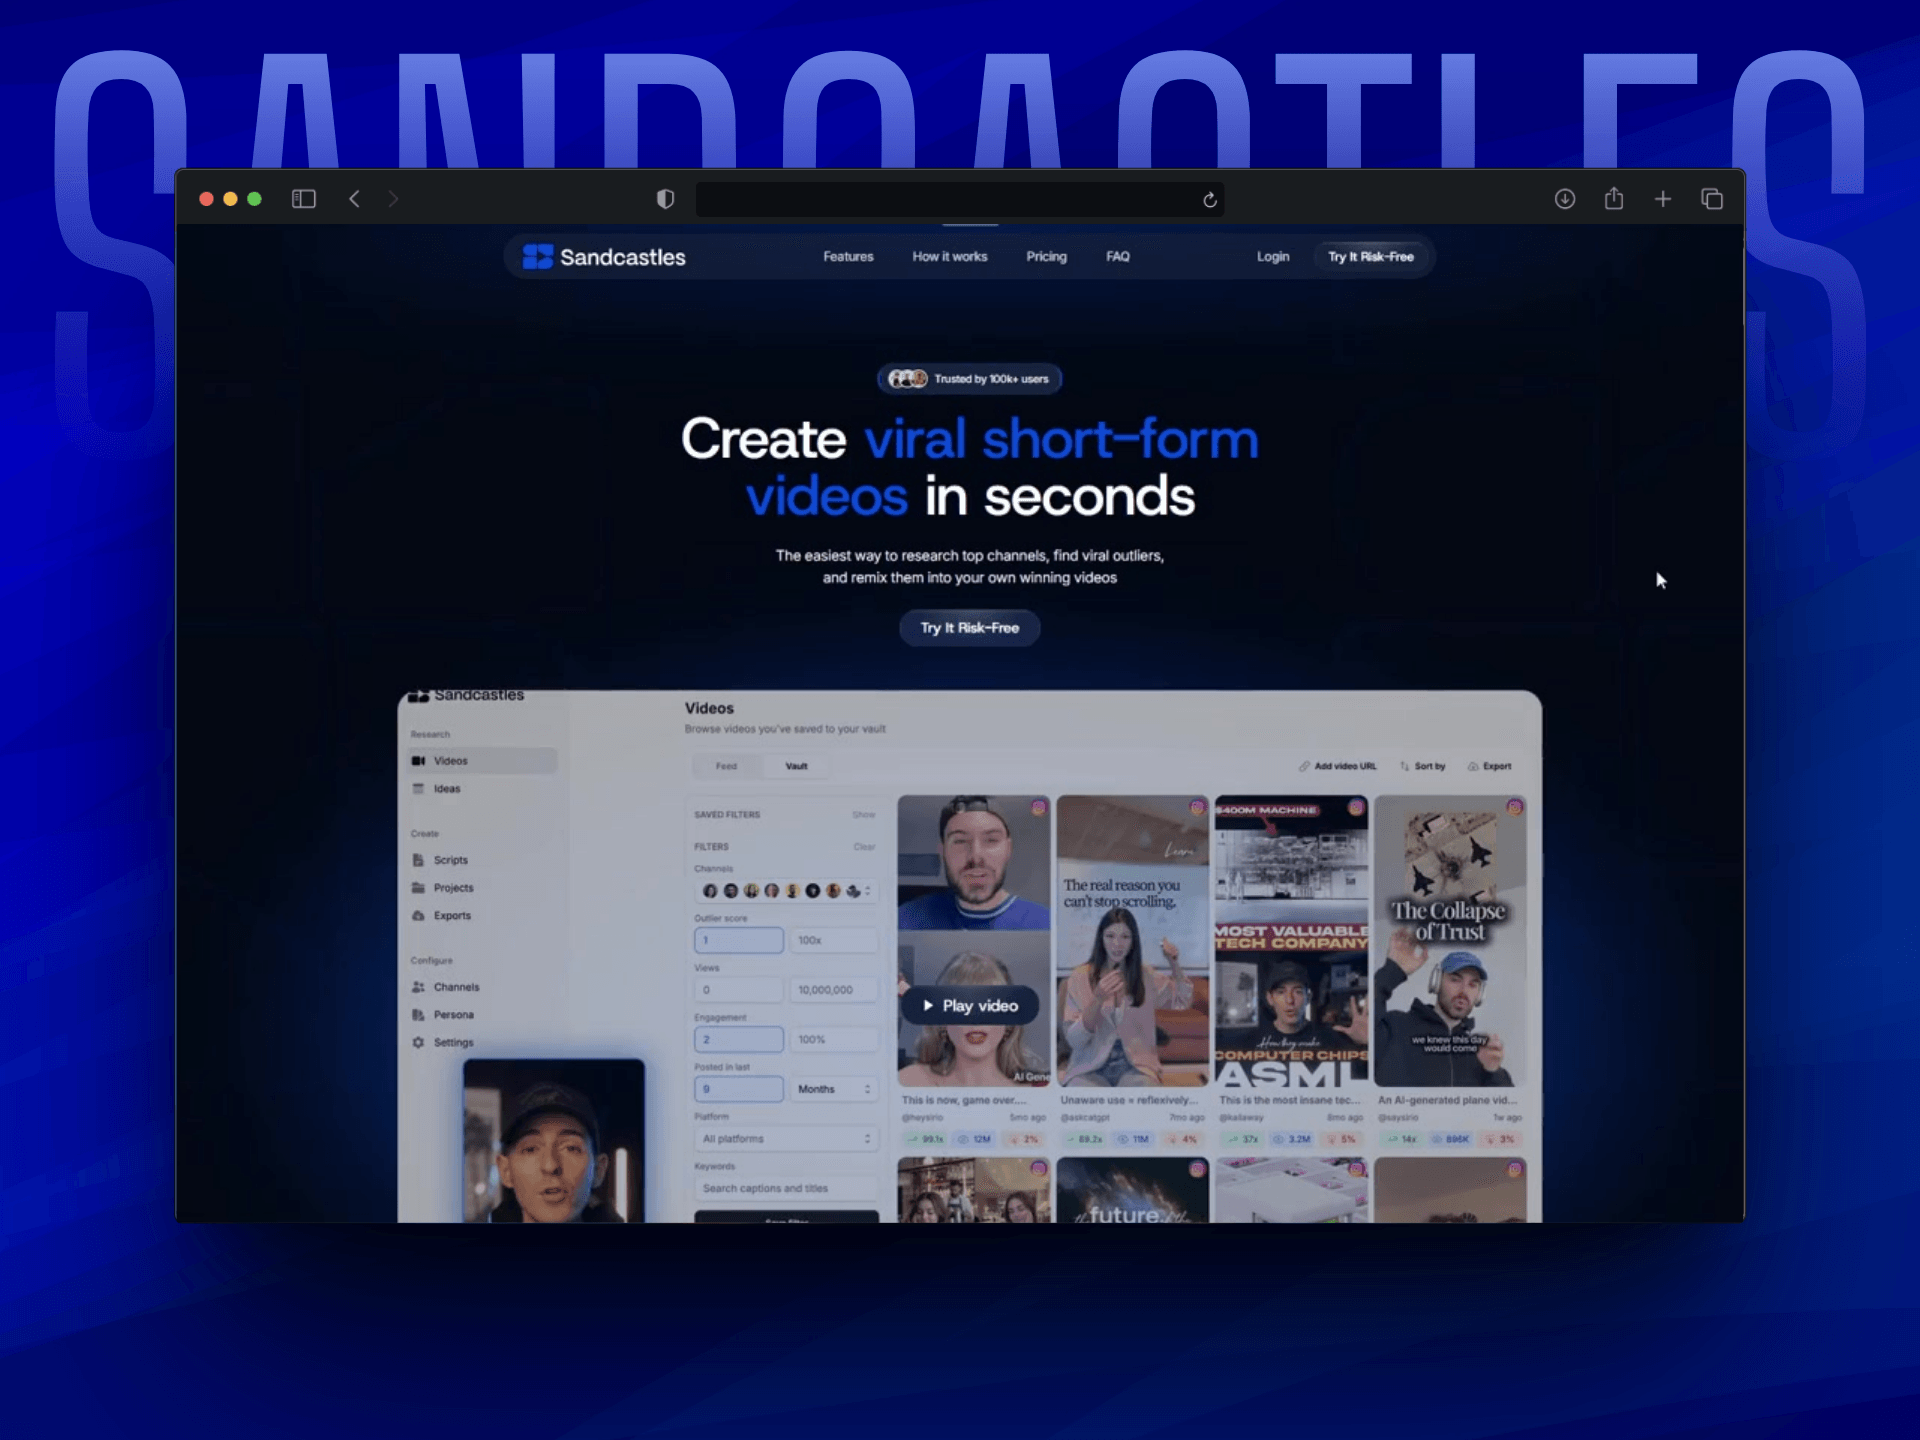Click Instagram badge on 'can't stop scrolling' video
The width and height of the screenshot is (1920, 1440).
coord(1197,807)
